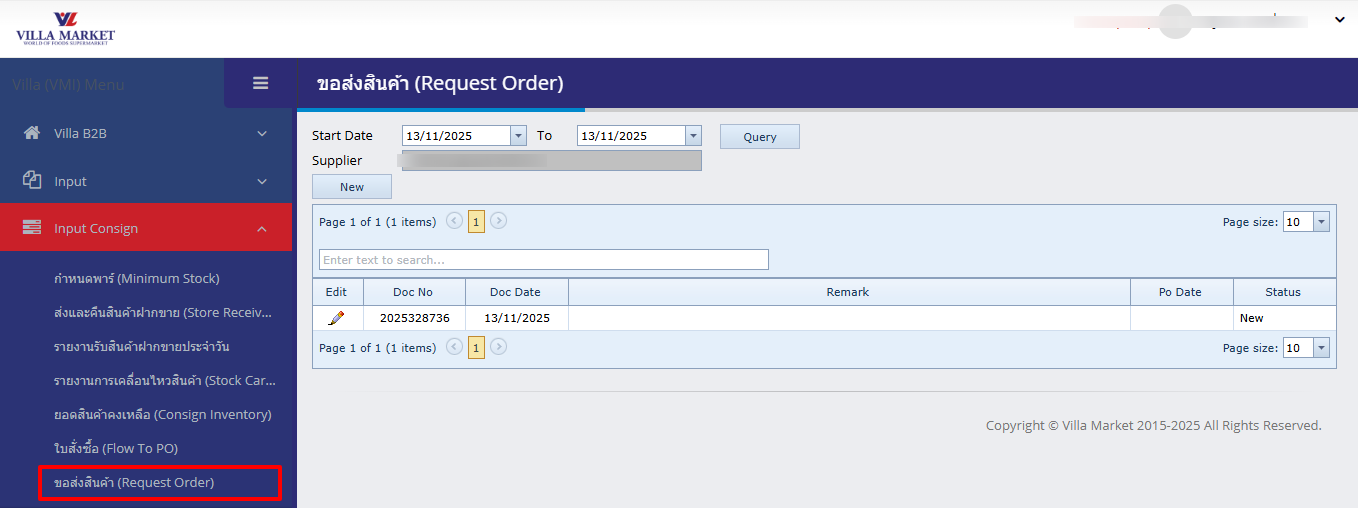The width and height of the screenshot is (1358, 508).
Task: Open รายงานรับสินค้าฝากขายประจำวัน report
Action: point(142,346)
